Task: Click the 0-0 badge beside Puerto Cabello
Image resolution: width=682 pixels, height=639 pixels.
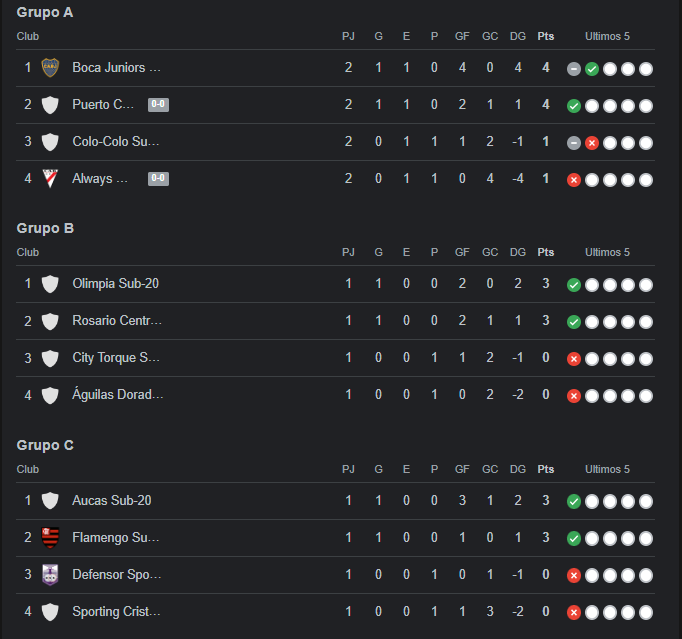Action: (158, 104)
